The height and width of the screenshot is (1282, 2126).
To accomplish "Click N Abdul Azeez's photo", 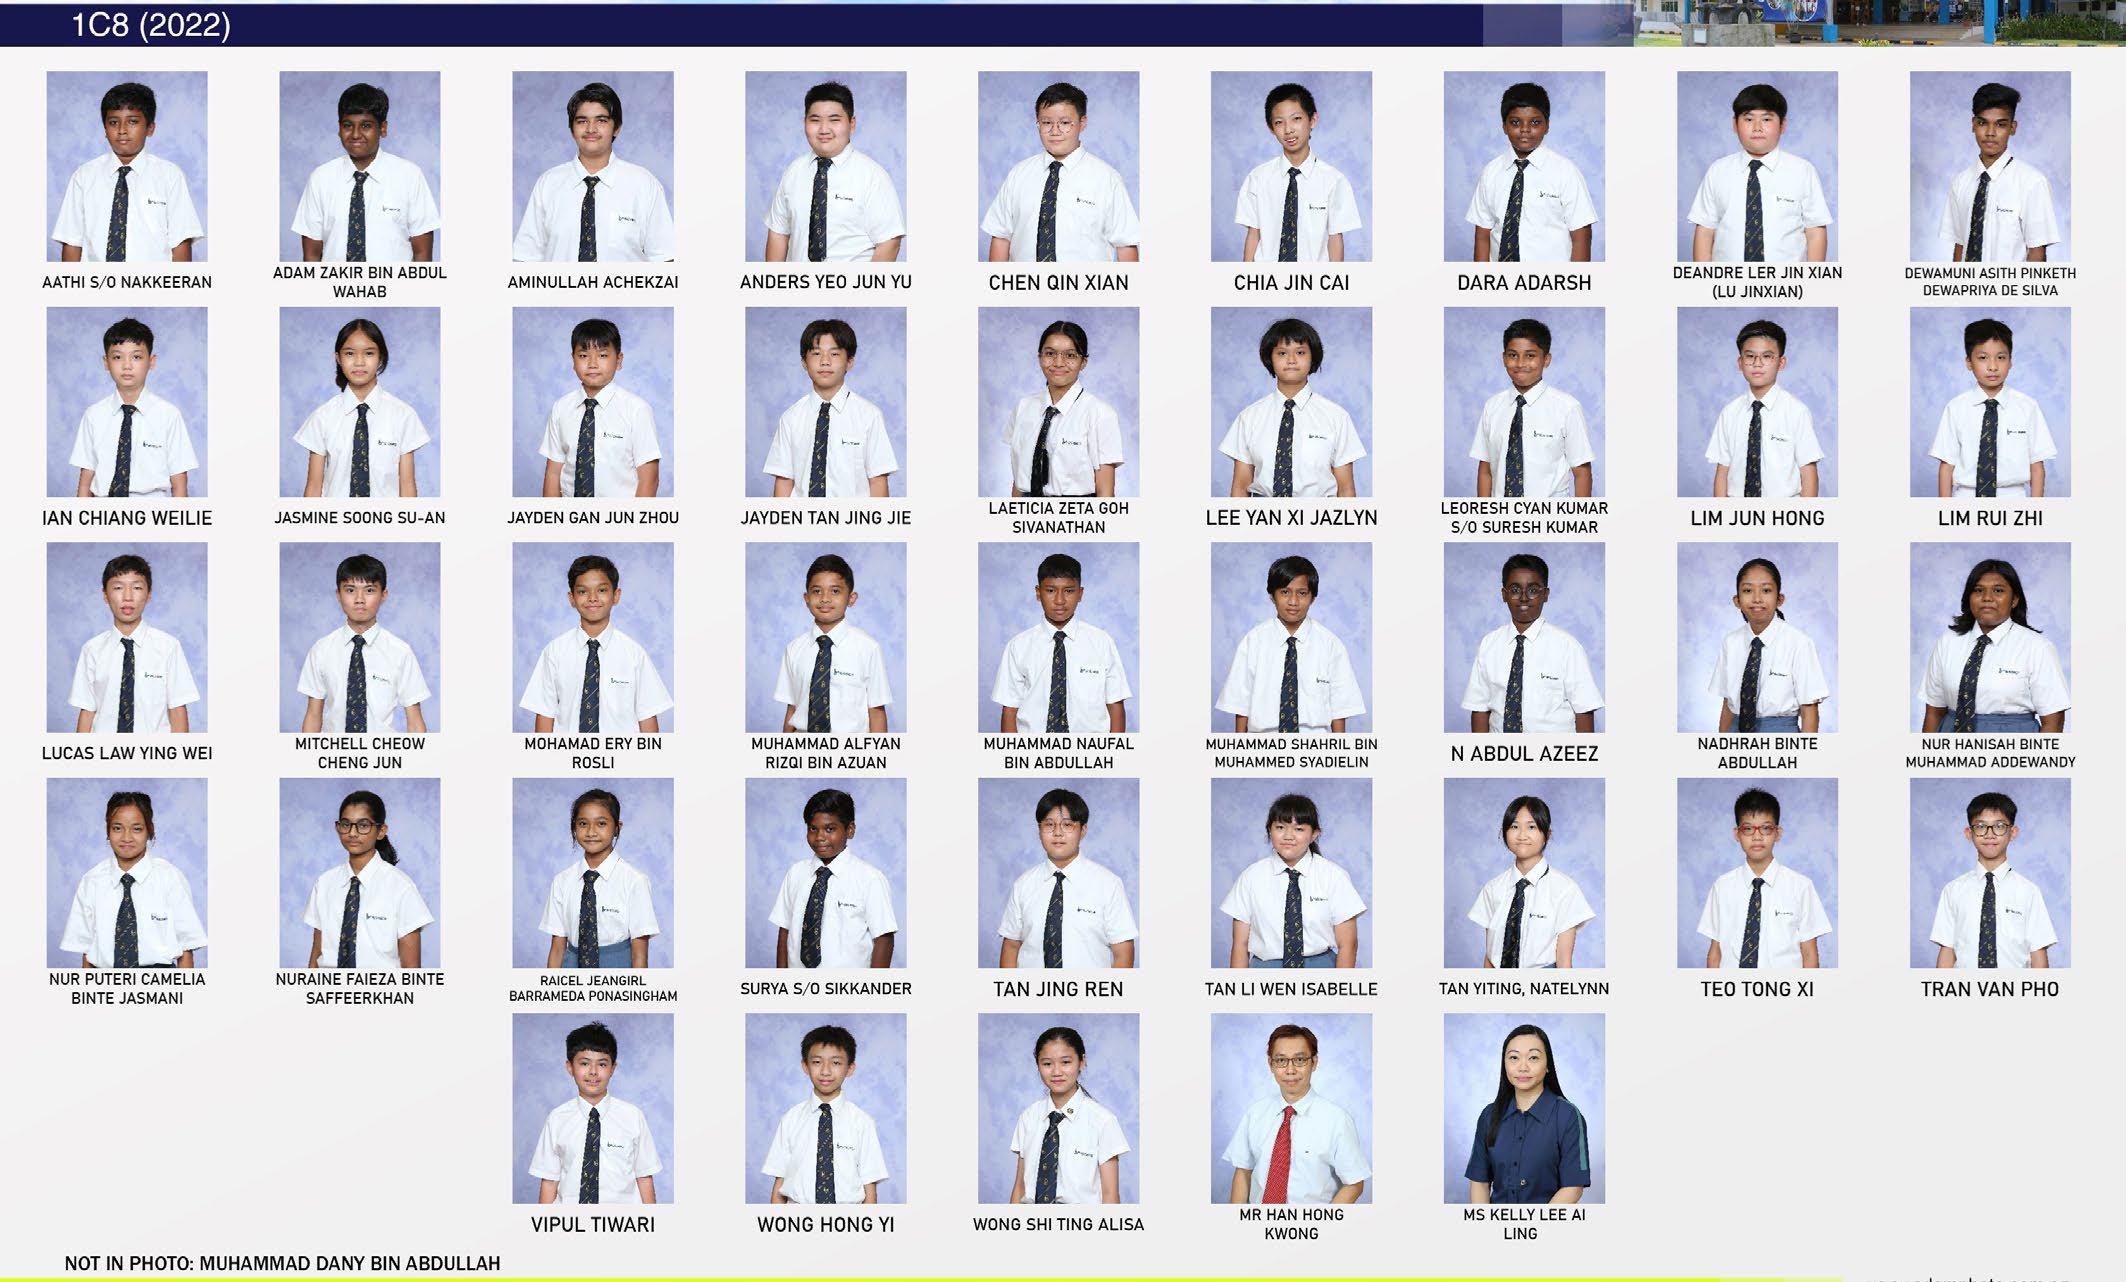I will pyautogui.click(x=1524, y=637).
